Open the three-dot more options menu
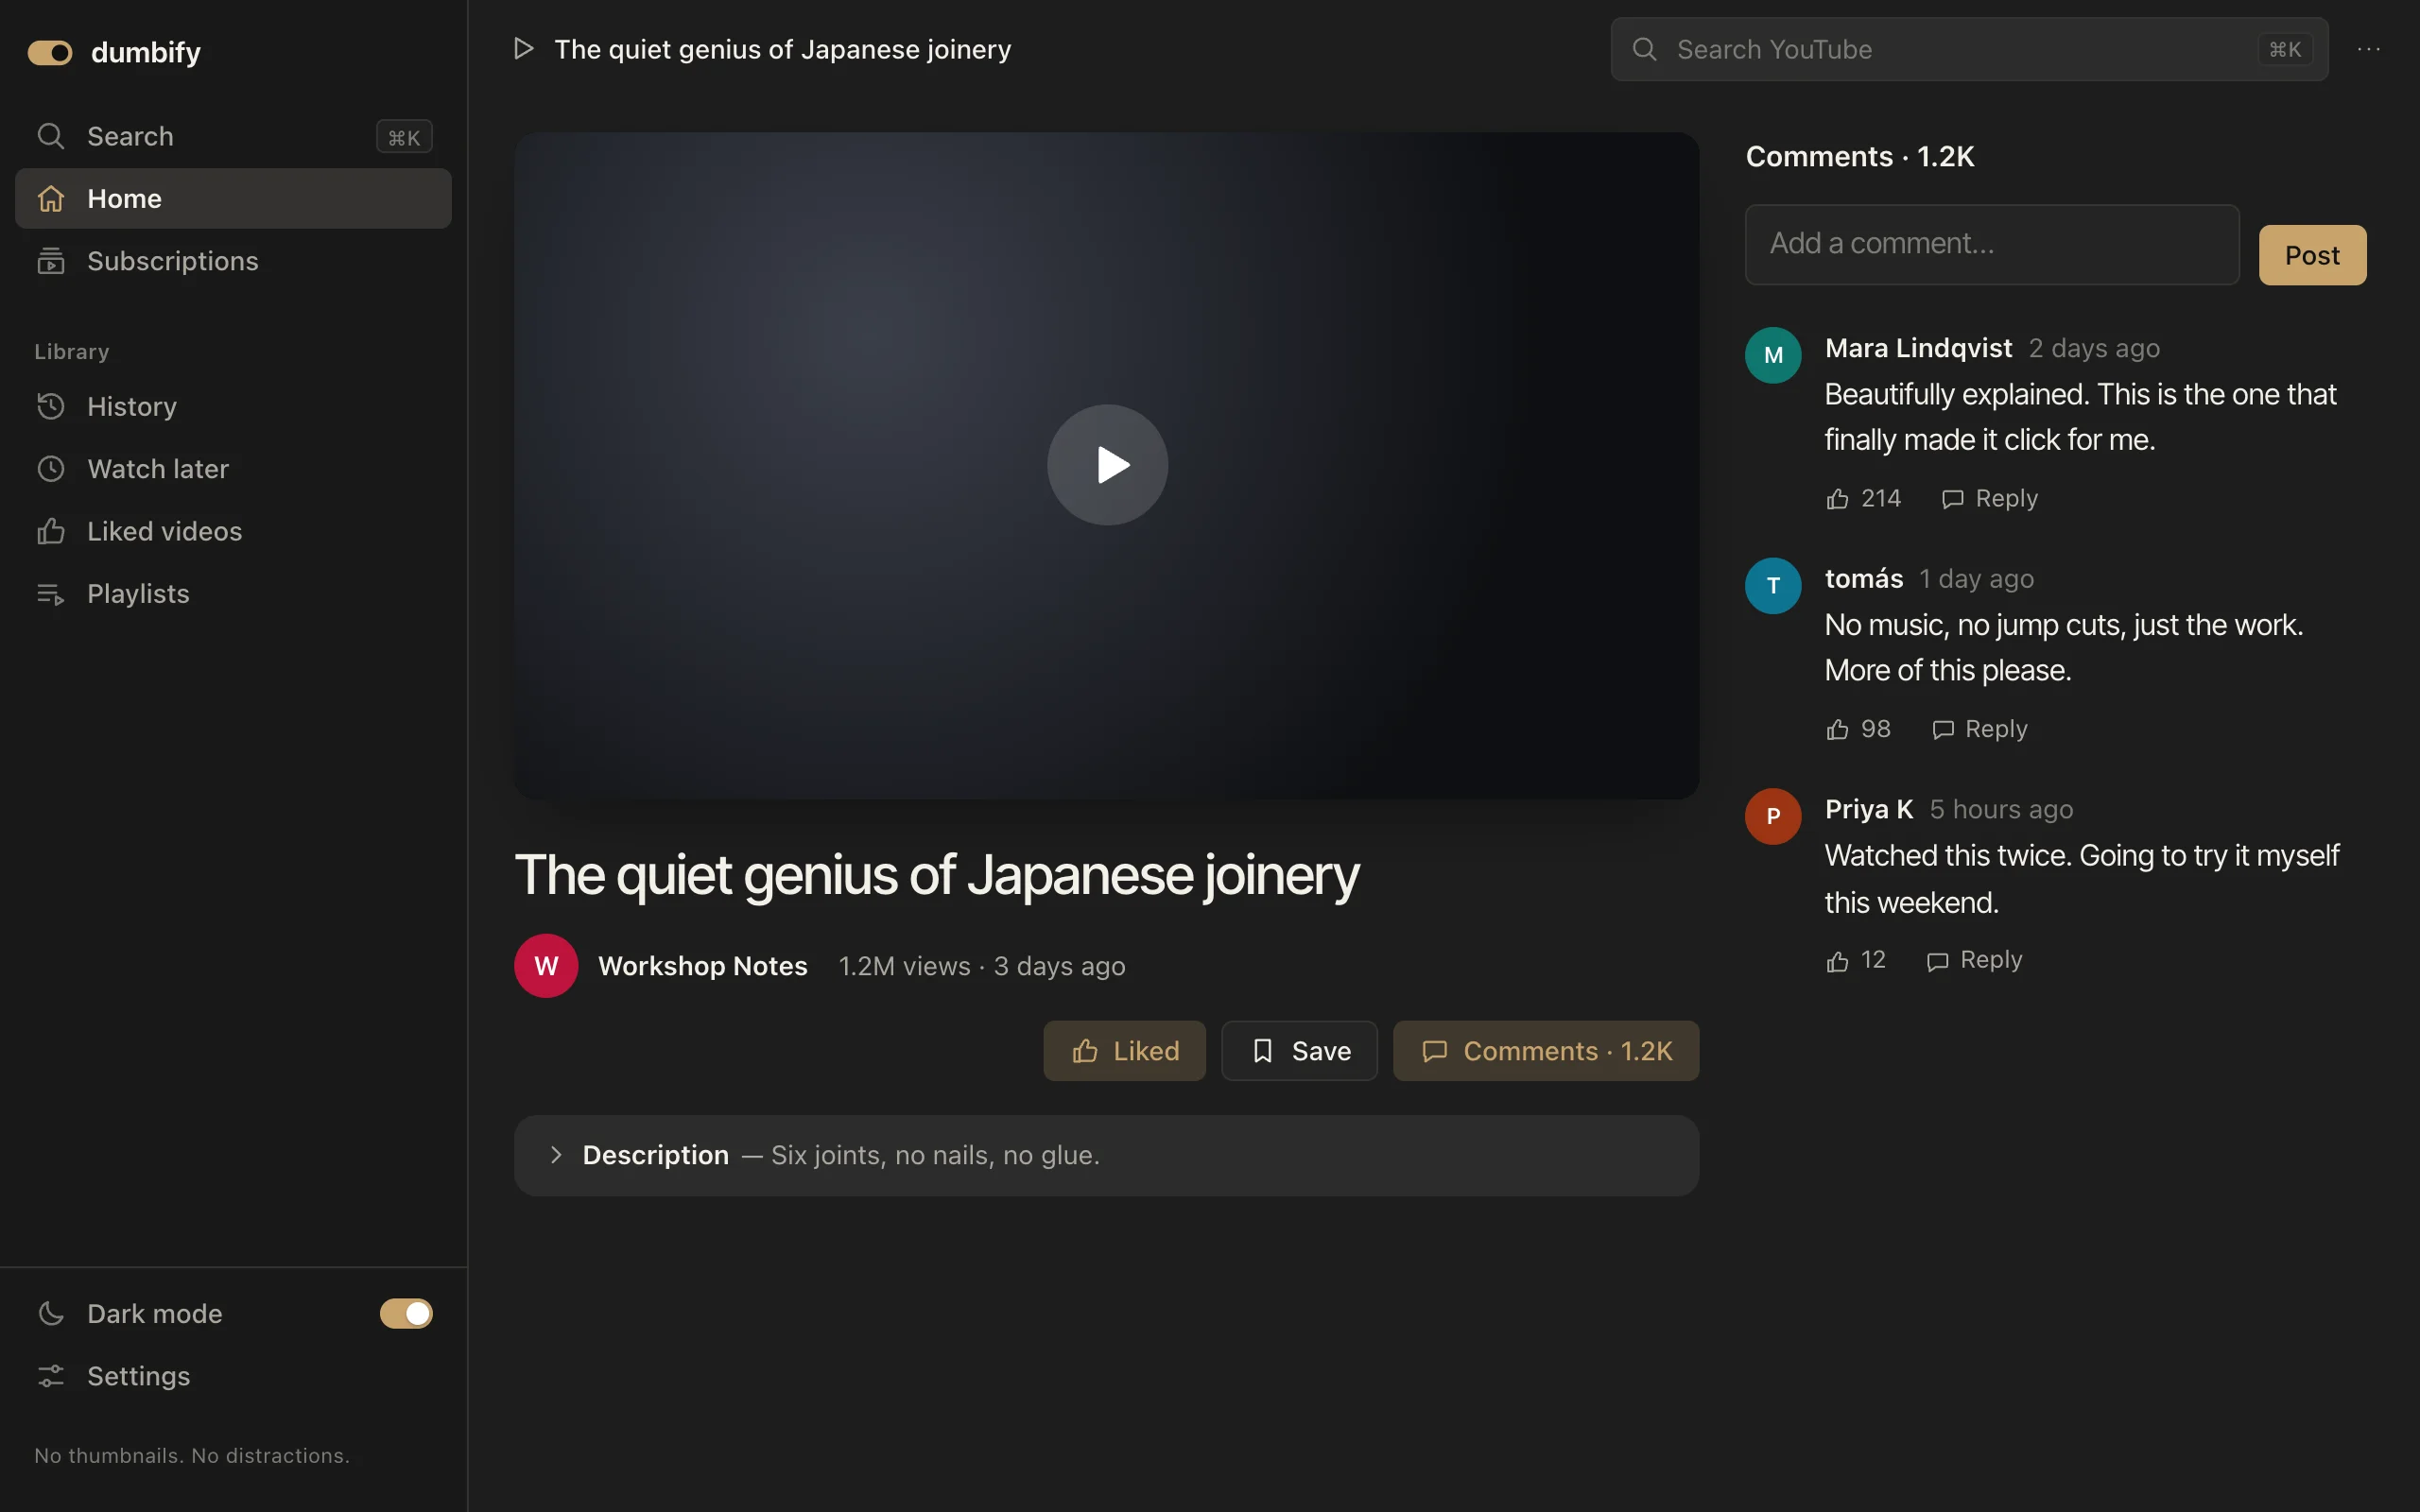The height and width of the screenshot is (1512, 2420). pyautogui.click(x=2369, y=49)
